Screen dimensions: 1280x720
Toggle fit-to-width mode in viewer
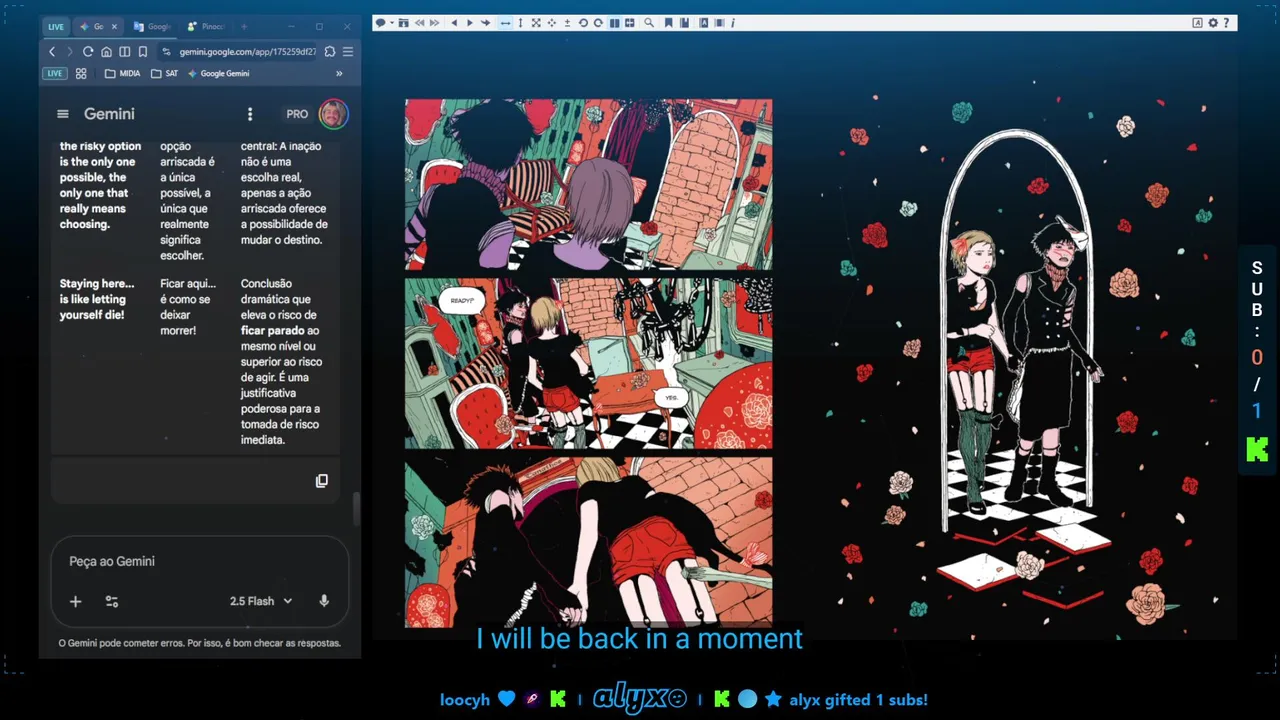coord(505,23)
